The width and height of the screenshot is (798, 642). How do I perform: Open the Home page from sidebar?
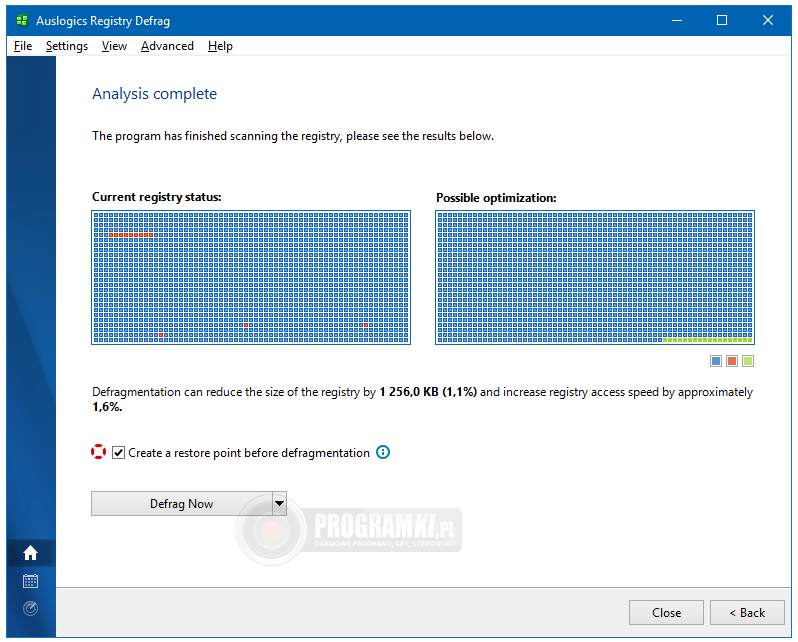(31, 553)
